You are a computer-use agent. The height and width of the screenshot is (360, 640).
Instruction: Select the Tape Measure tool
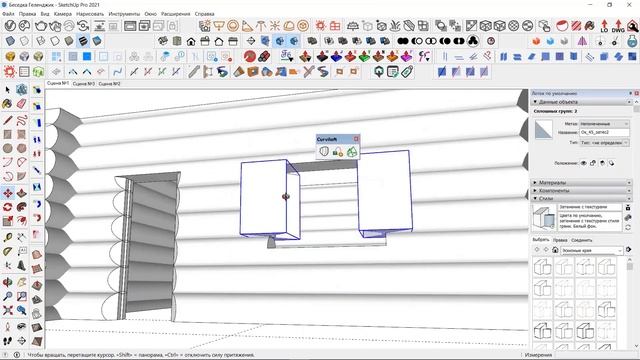(7, 237)
